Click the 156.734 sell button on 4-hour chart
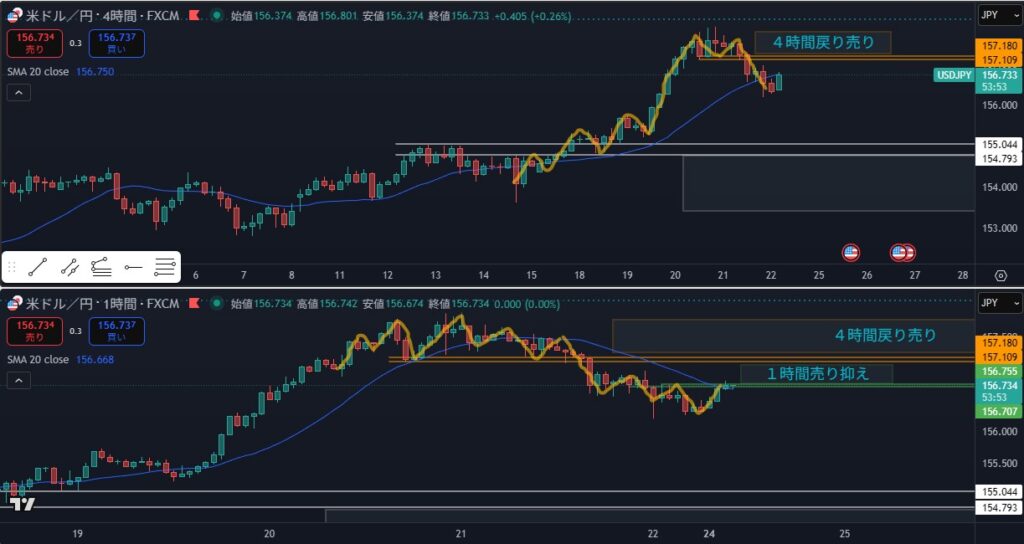The height and width of the screenshot is (544, 1024). coord(34,44)
